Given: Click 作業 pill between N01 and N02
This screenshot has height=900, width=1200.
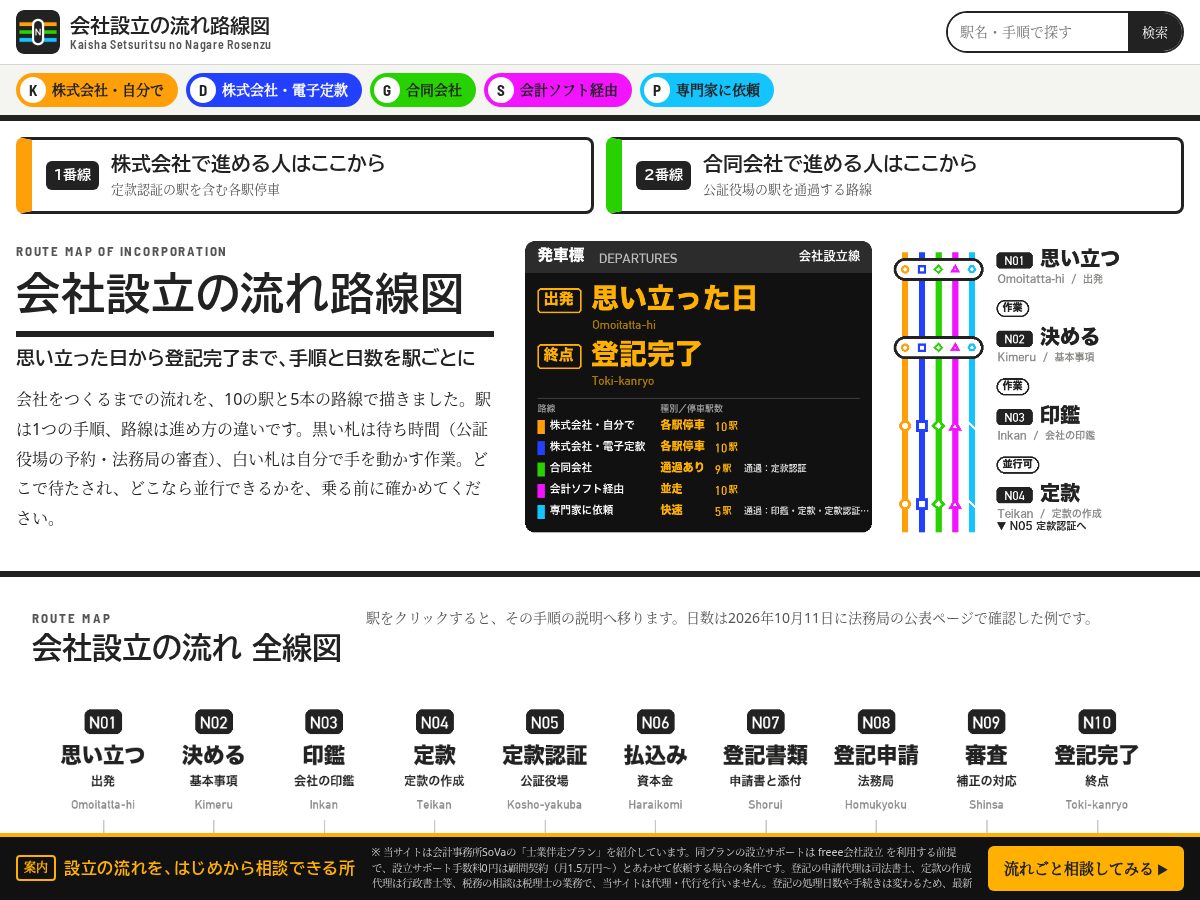Looking at the screenshot, I should click(1013, 308).
